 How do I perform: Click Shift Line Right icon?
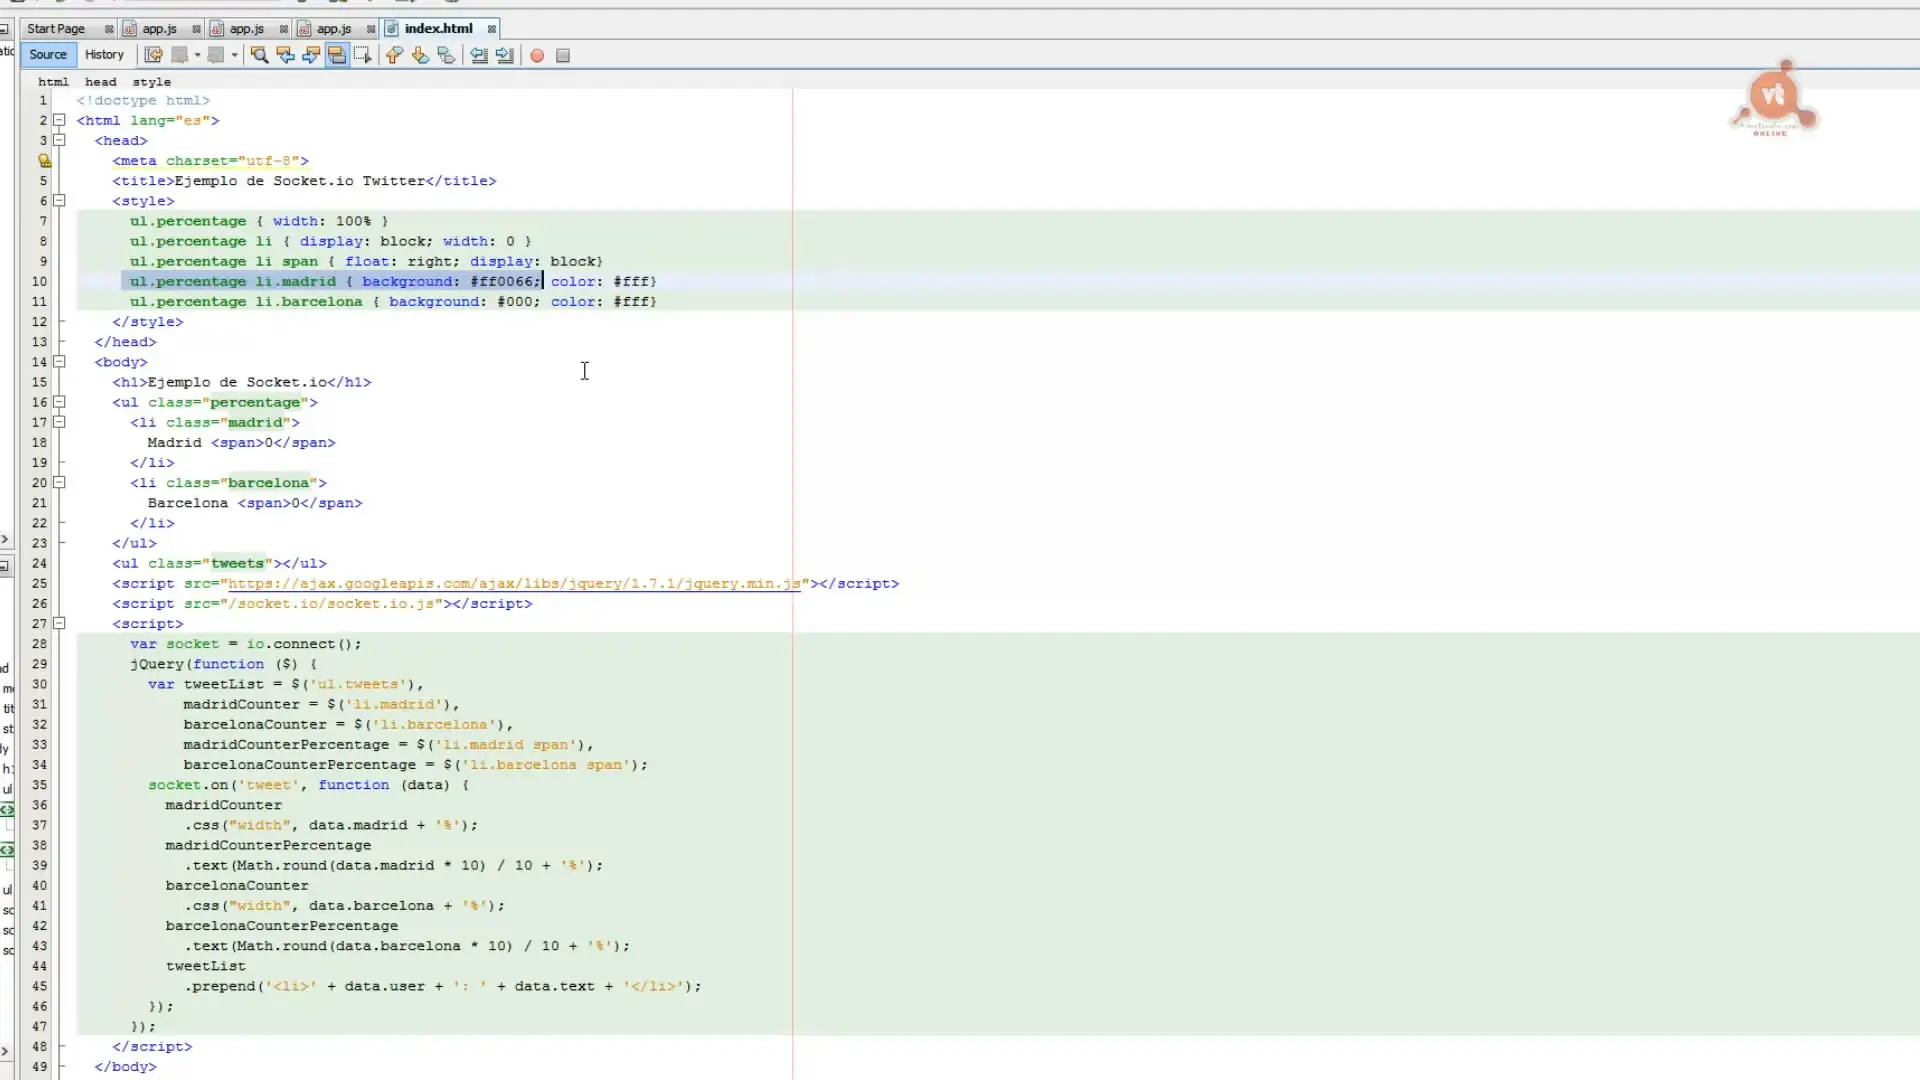pyautogui.click(x=505, y=55)
